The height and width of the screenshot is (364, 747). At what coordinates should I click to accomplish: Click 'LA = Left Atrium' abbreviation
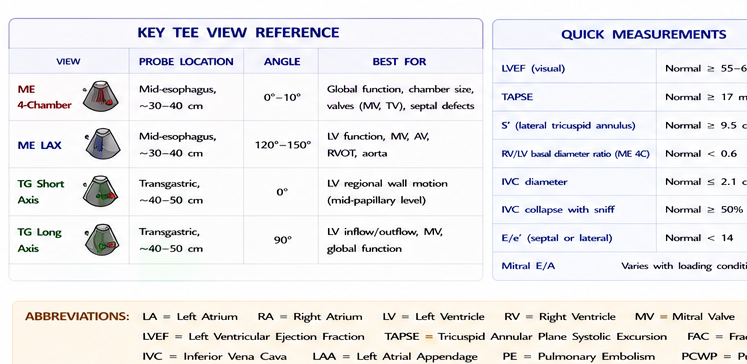coord(190,317)
